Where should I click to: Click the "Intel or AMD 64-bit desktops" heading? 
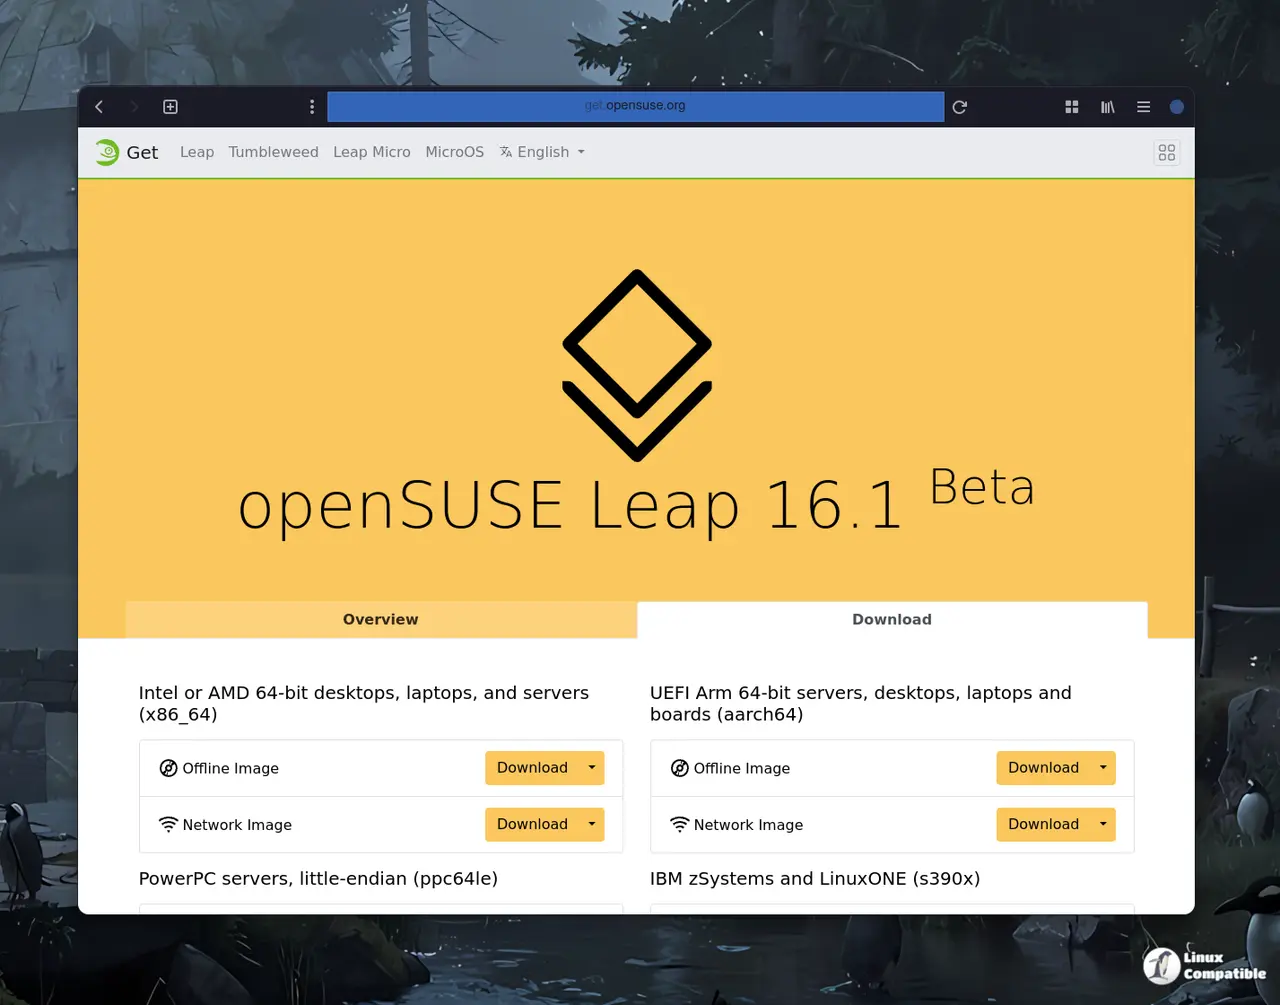coord(364,703)
